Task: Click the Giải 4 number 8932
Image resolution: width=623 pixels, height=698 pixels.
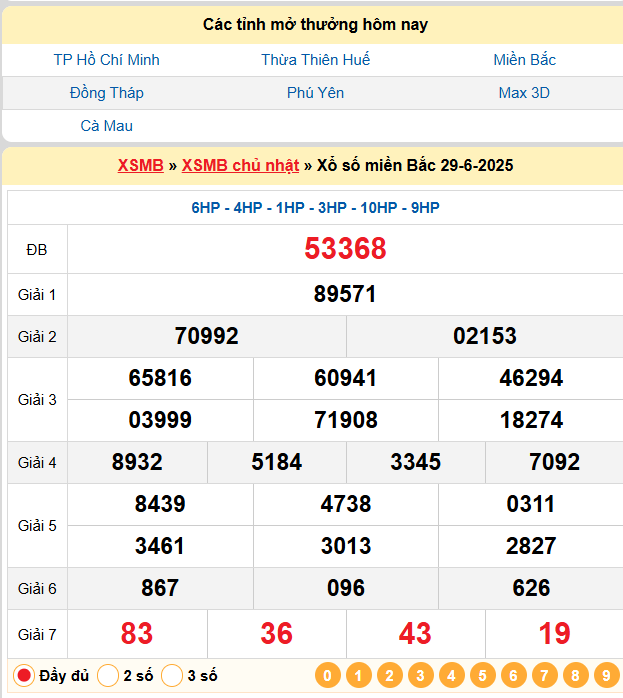Action: tap(137, 462)
